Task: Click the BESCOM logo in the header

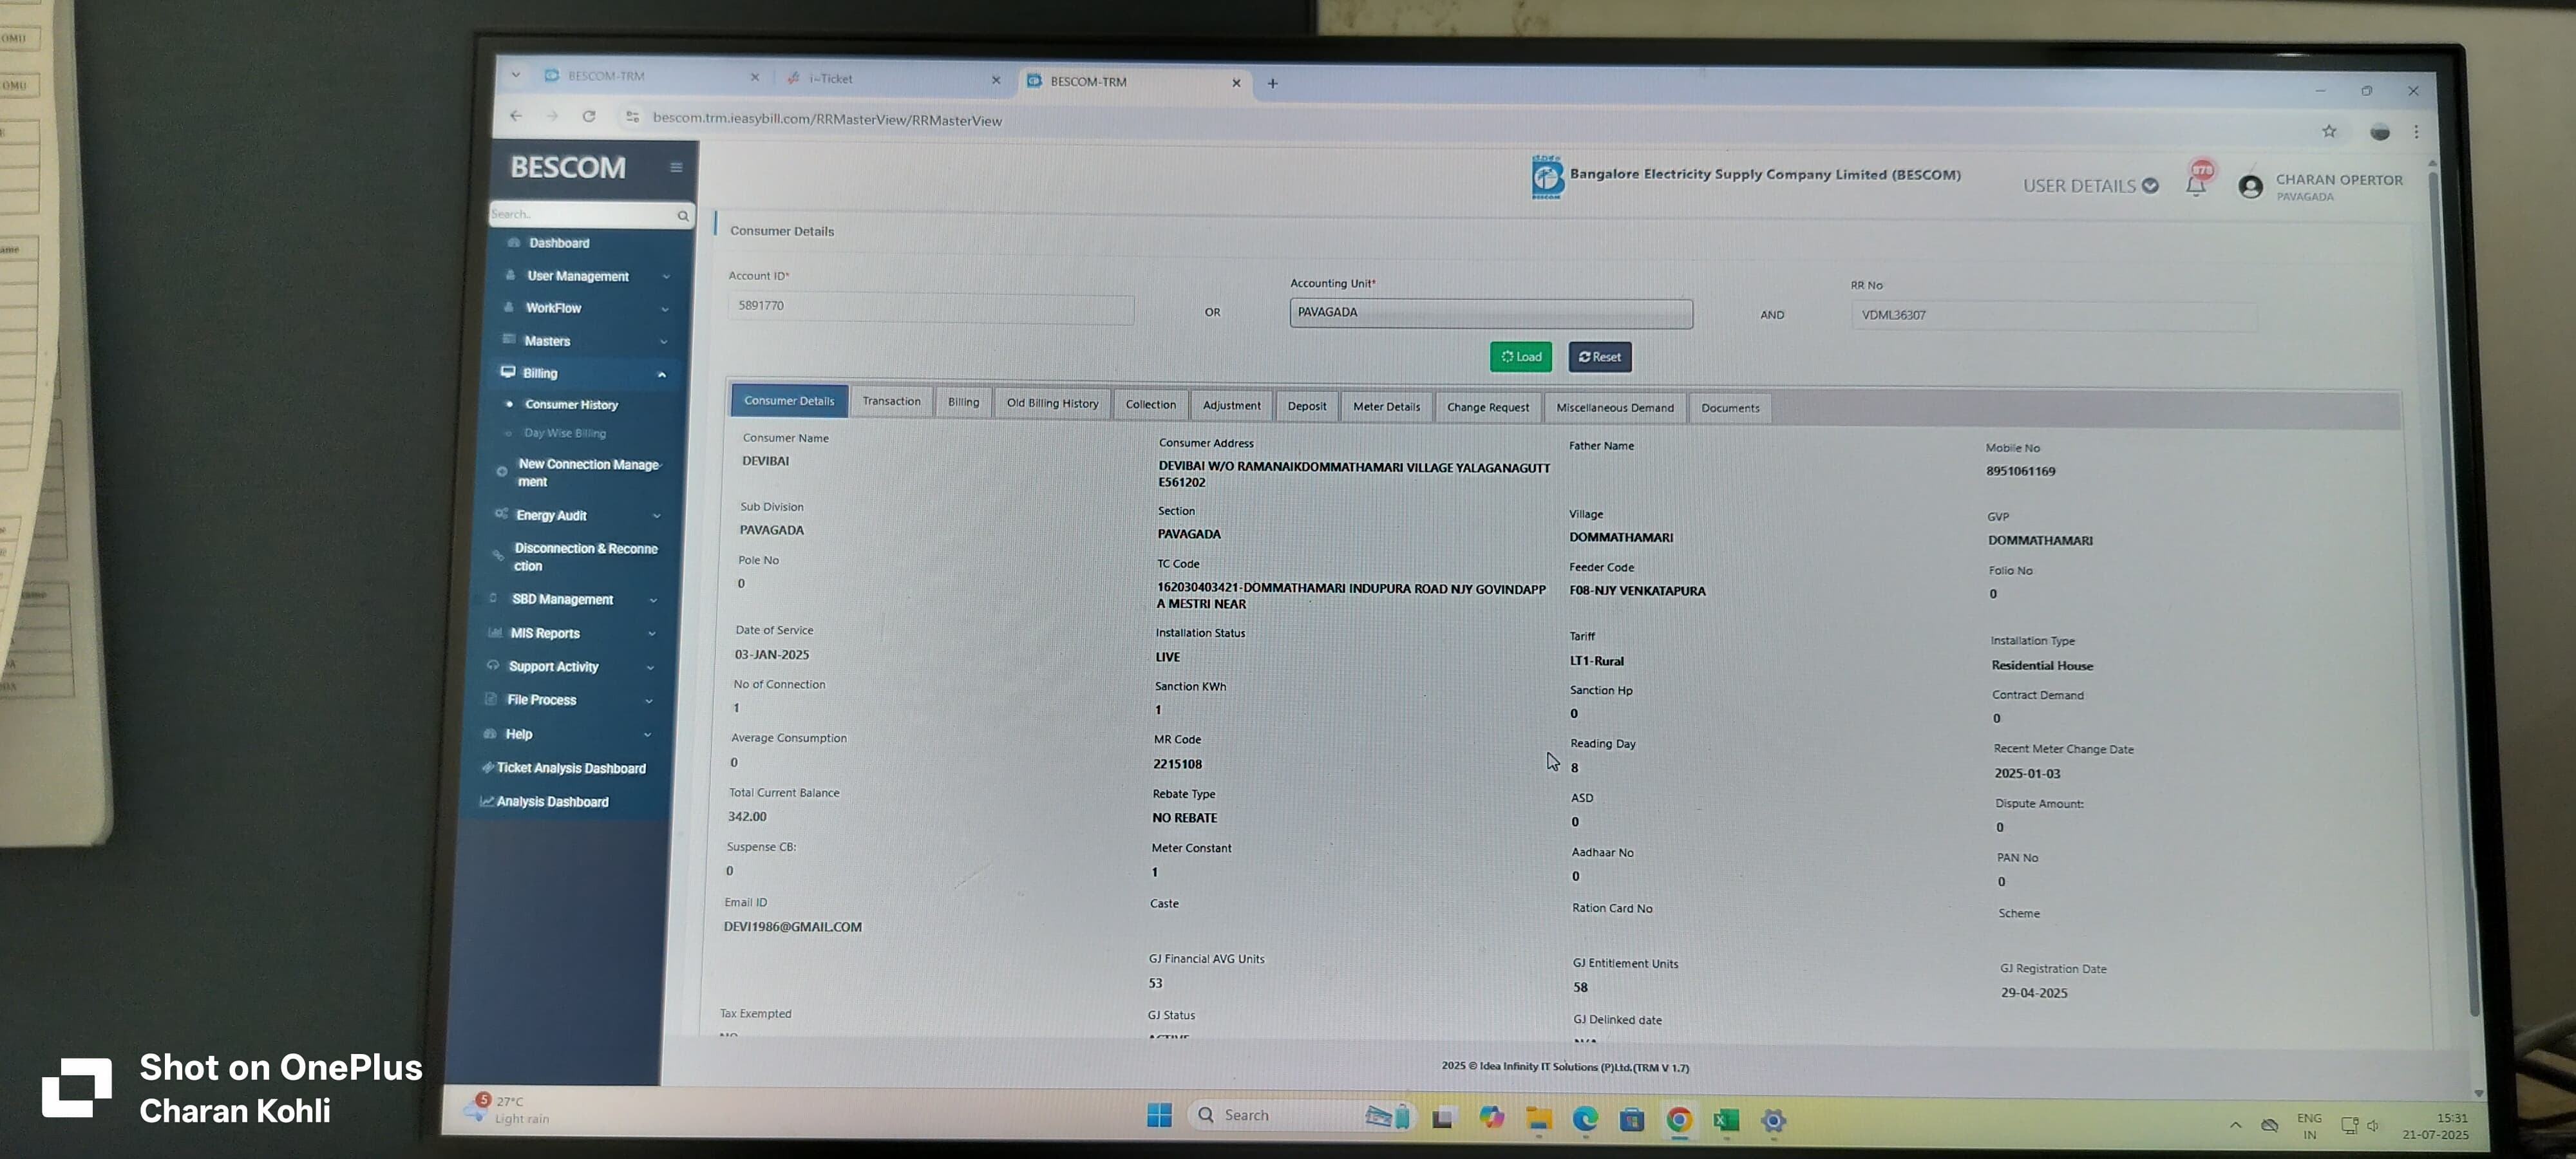Action: pyautogui.click(x=1546, y=178)
